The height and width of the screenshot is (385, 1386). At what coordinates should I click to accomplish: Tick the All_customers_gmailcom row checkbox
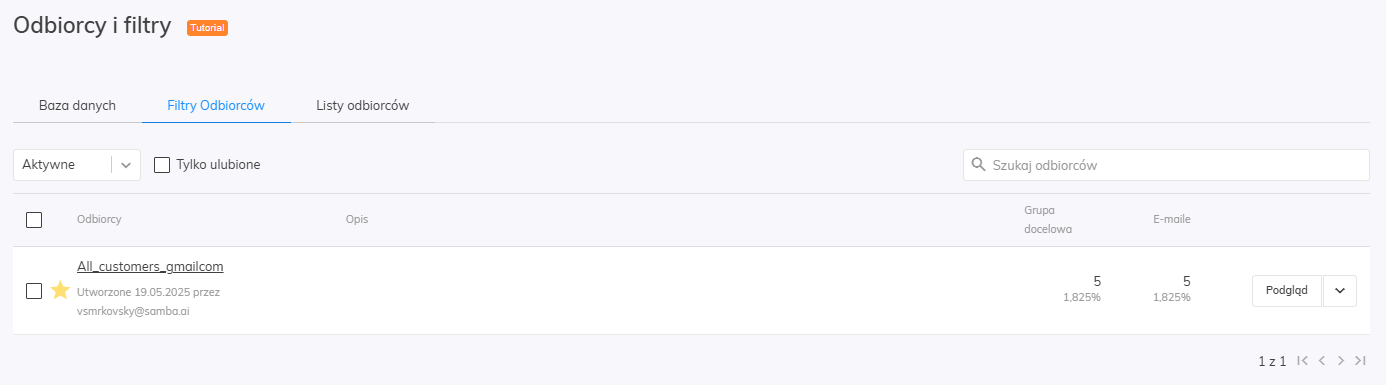click(34, 291)
